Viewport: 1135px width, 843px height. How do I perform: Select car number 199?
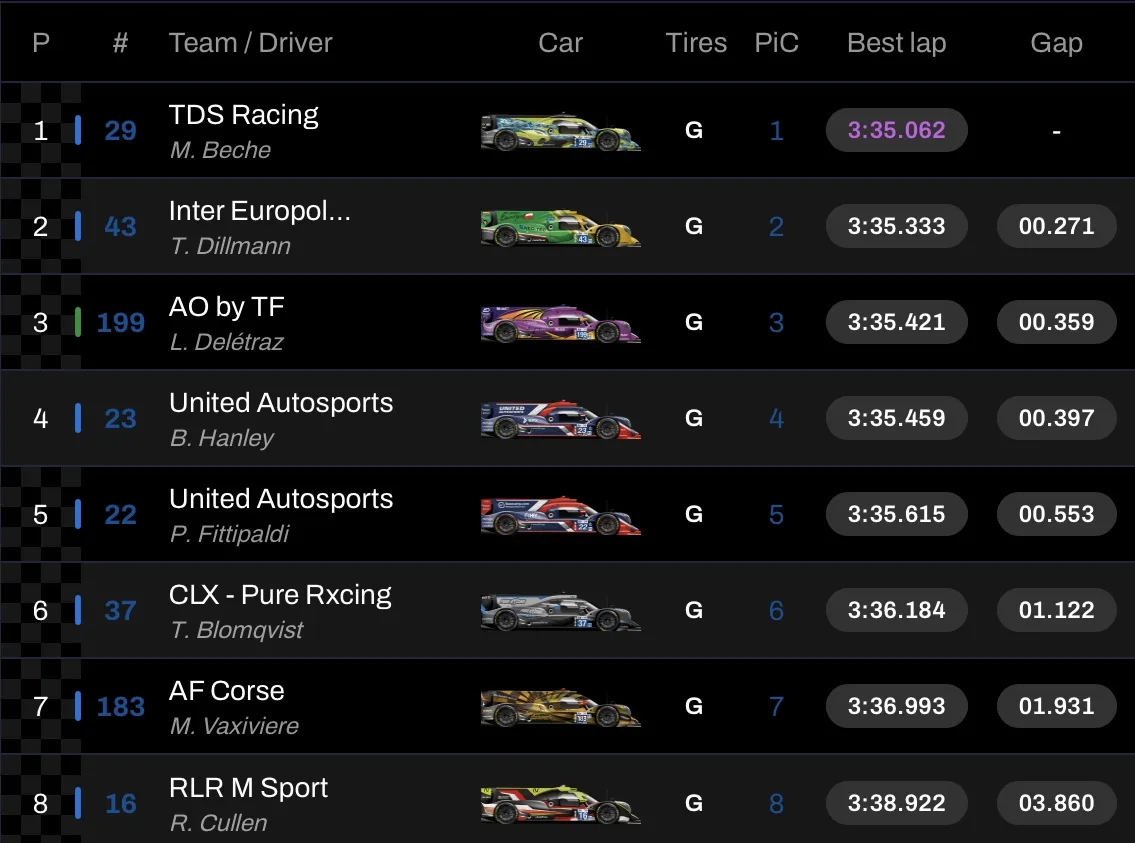click(x=121, y=323)
